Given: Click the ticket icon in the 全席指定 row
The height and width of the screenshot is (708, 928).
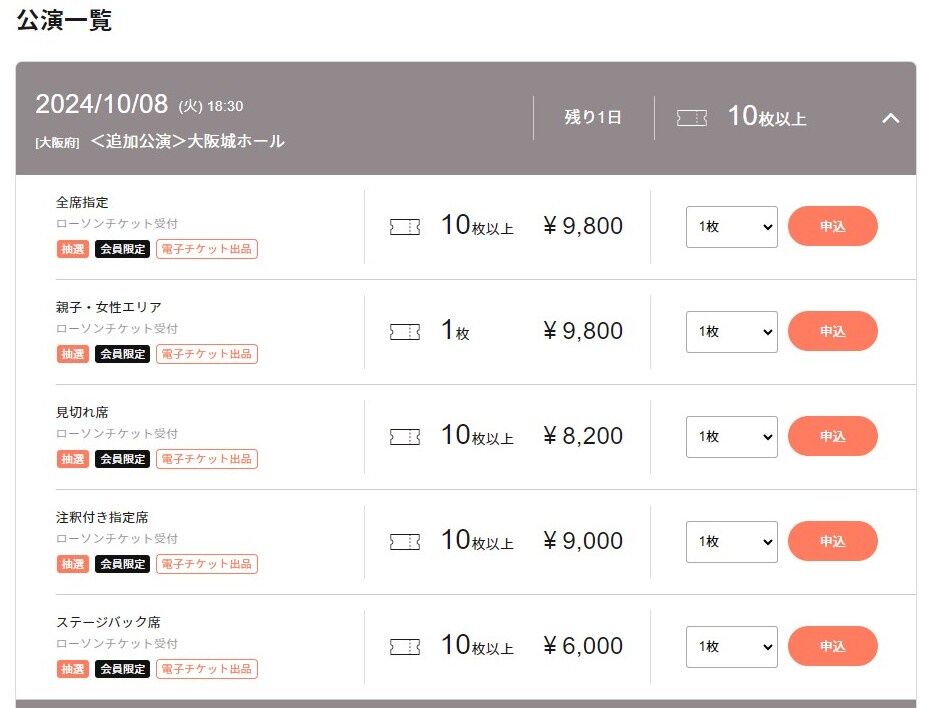Looking at the screenshot, I should point(405,227).
